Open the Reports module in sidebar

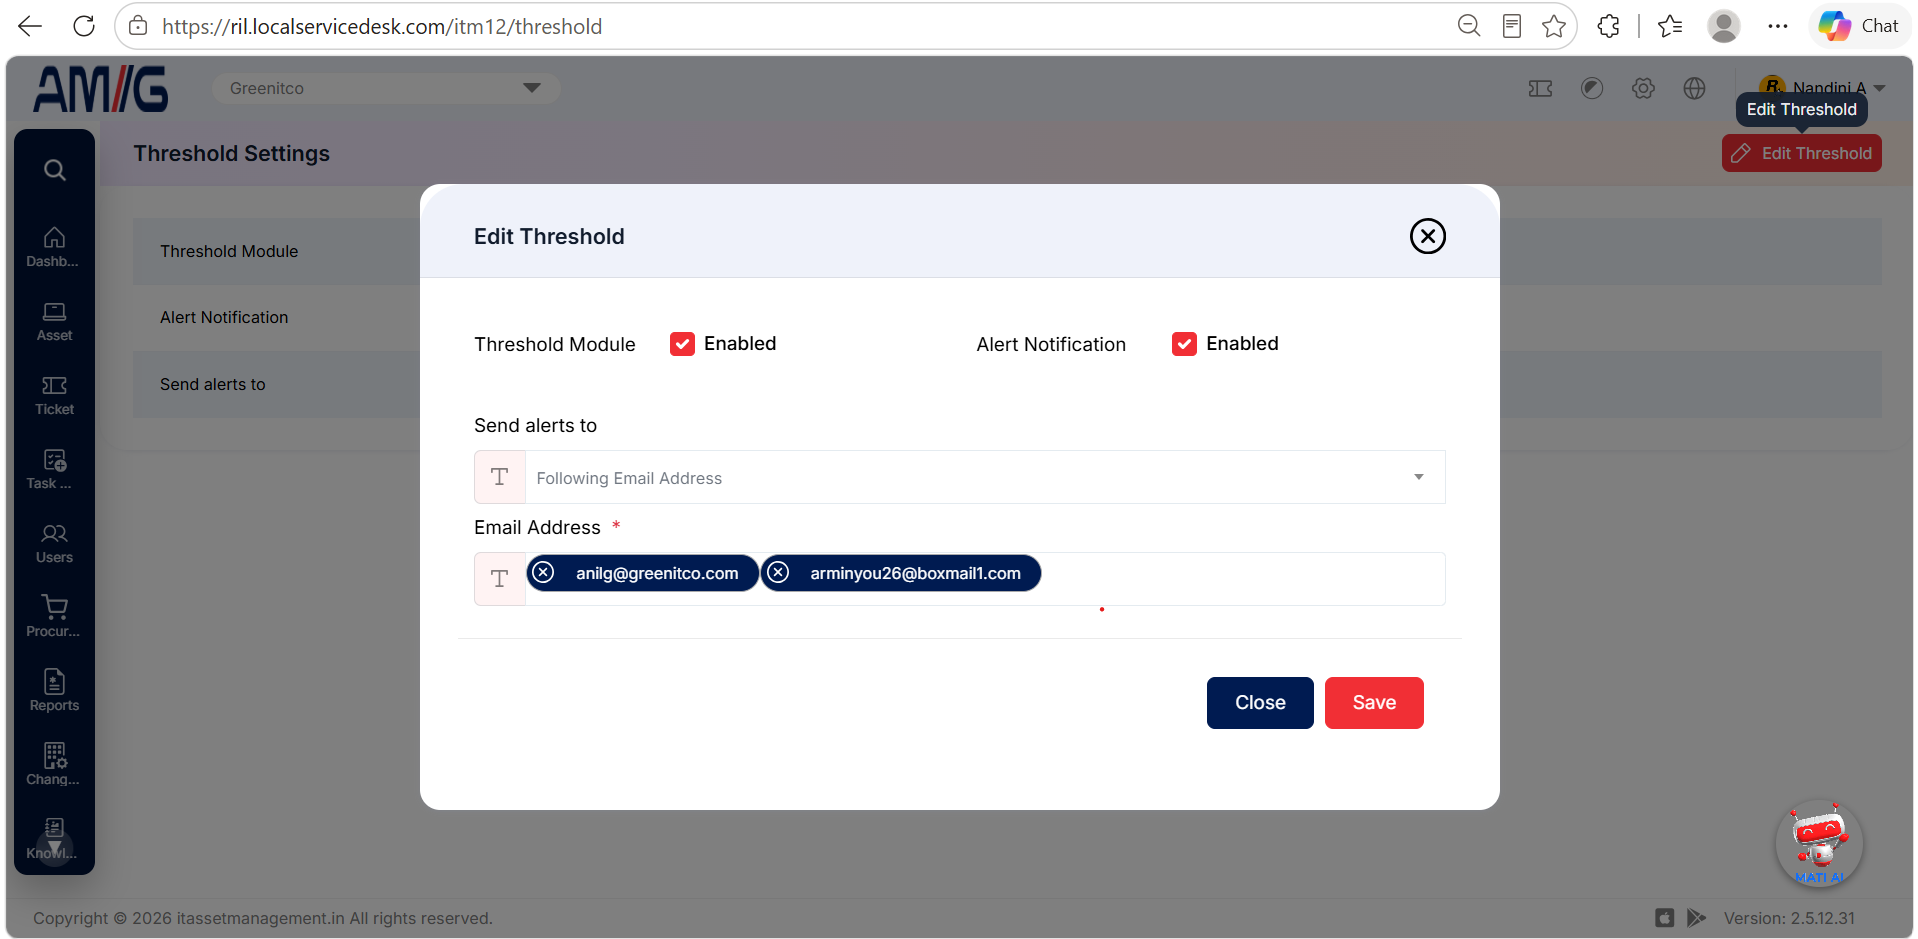click(54, 691)
